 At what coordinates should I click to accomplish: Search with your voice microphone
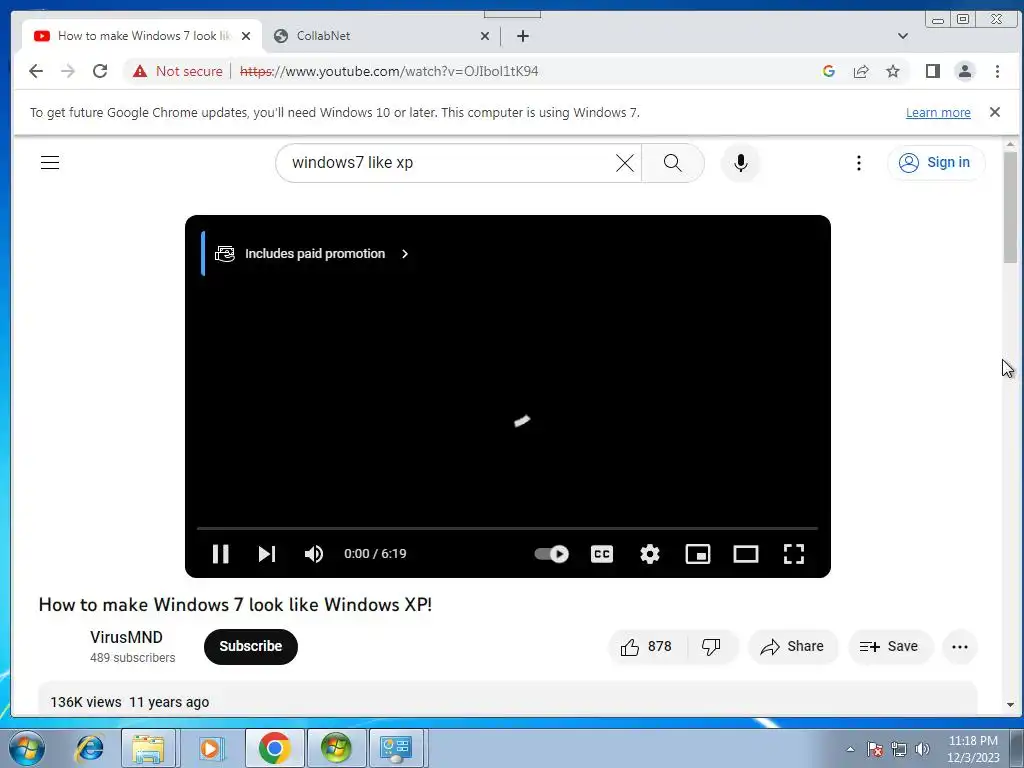click(741, 163)
